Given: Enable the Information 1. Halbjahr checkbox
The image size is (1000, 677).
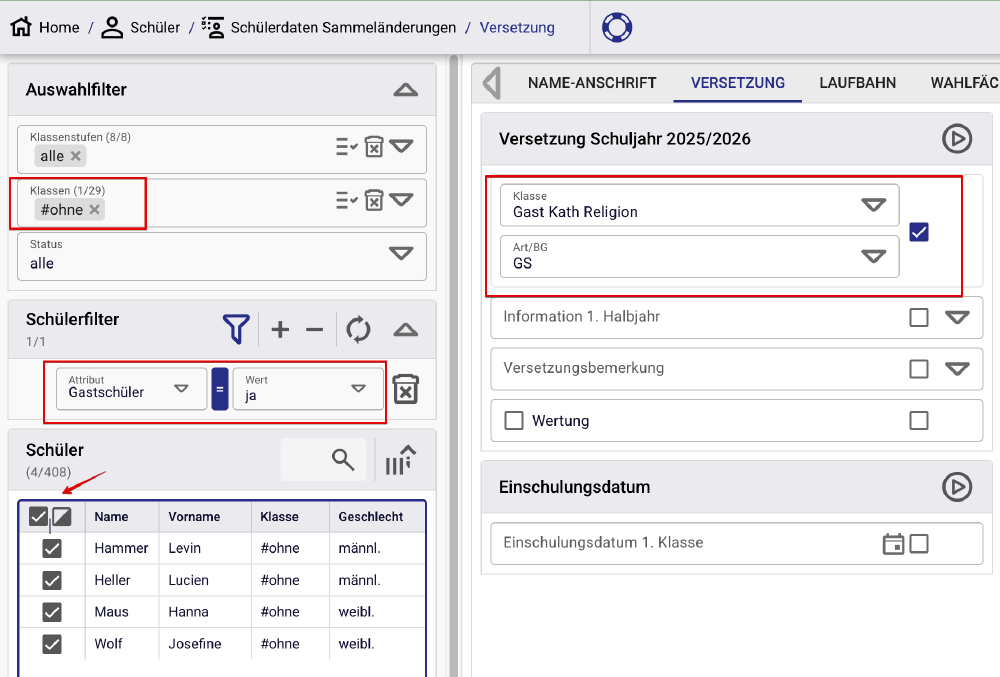Looking at the screenshot, I should [x=919, y=317].
